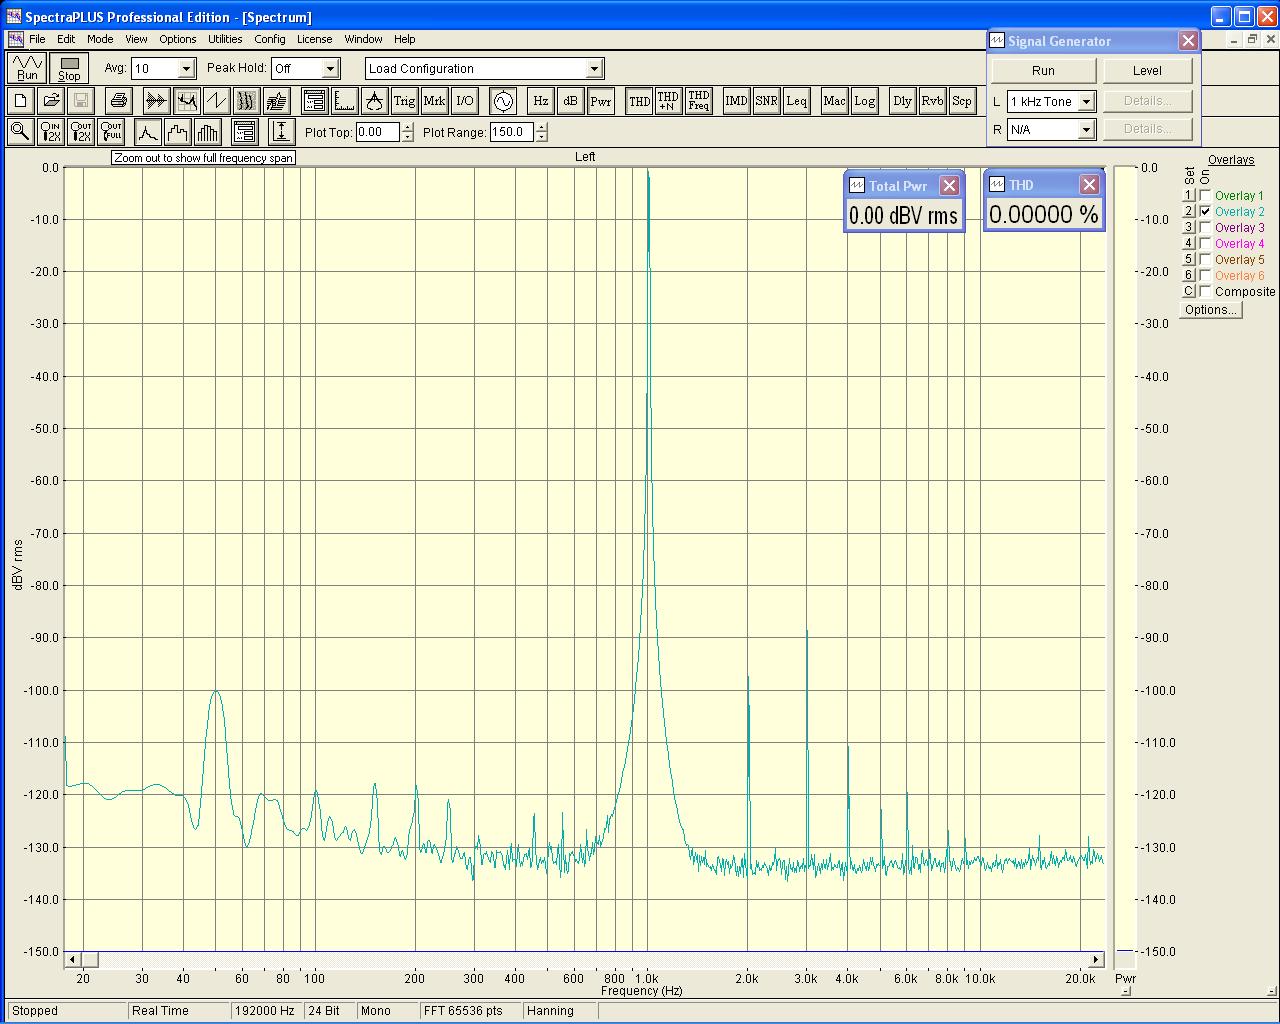Enable the Composite overlay checkbox
Image resolution: width=1280 pixels, height=1024 pixels.
[x=1206, y=292]
